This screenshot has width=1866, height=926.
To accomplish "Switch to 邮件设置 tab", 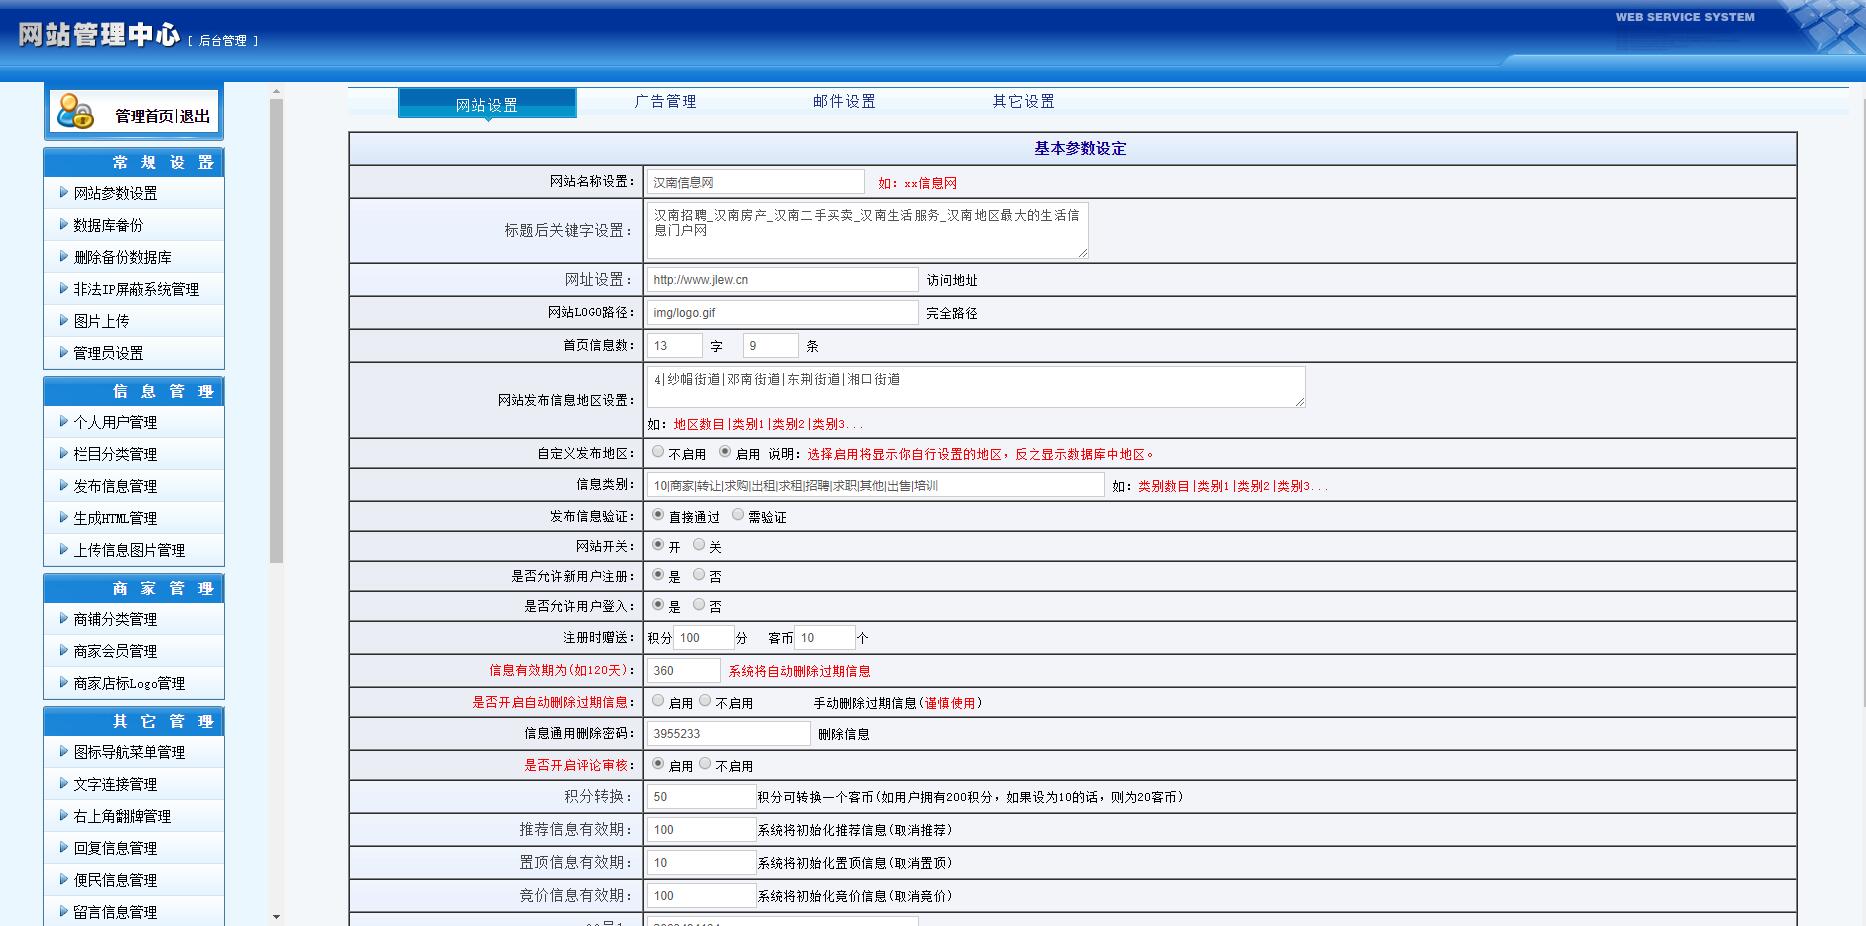I will [x=844, y=101].
